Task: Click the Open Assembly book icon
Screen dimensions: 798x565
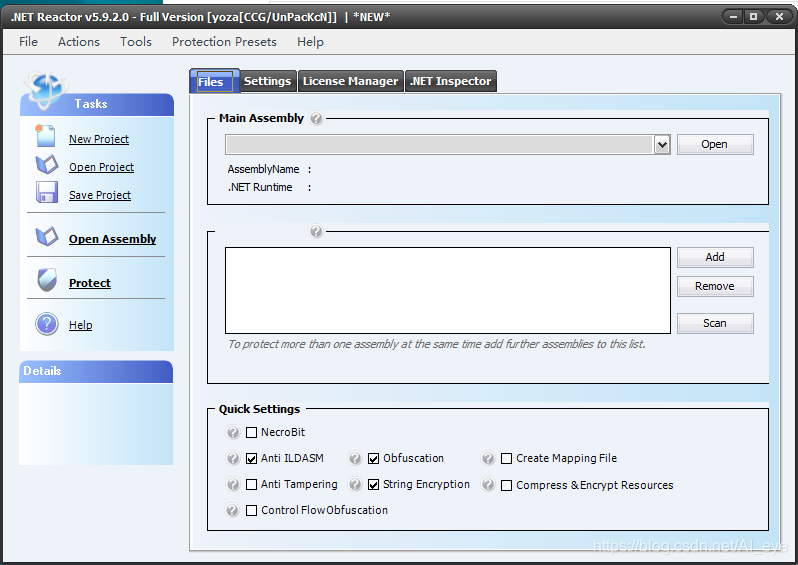Action: point(47,236)
